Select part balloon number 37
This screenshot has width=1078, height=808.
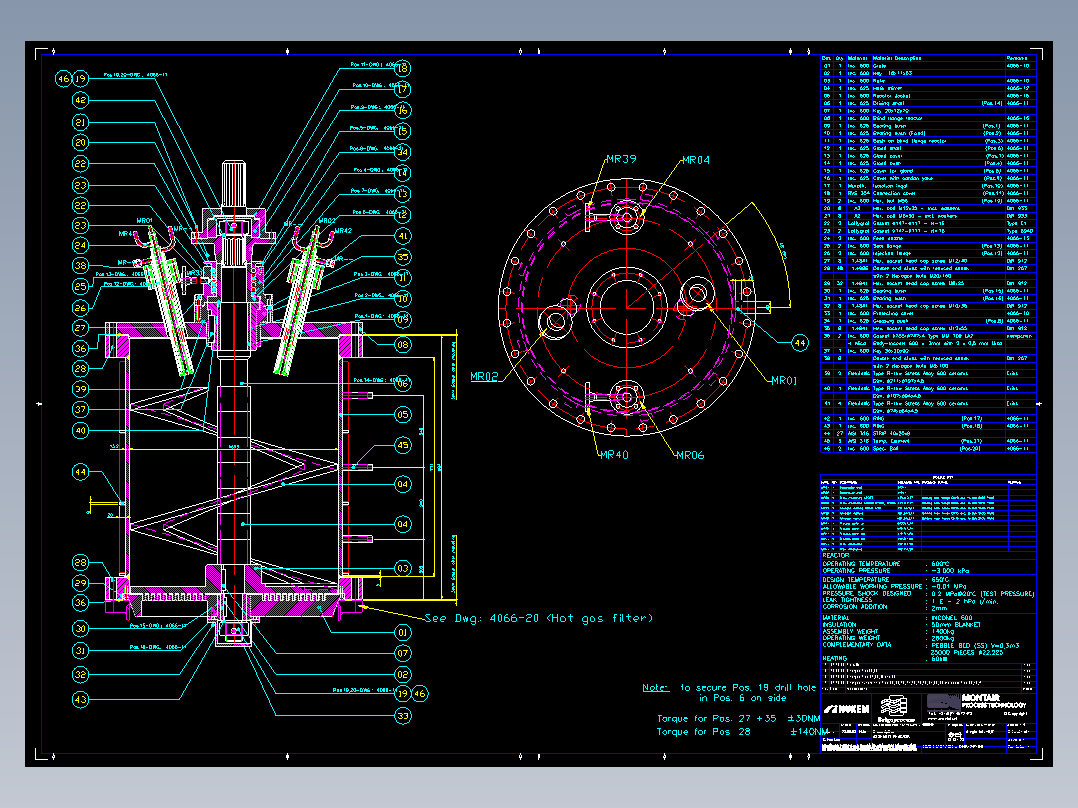80,410
